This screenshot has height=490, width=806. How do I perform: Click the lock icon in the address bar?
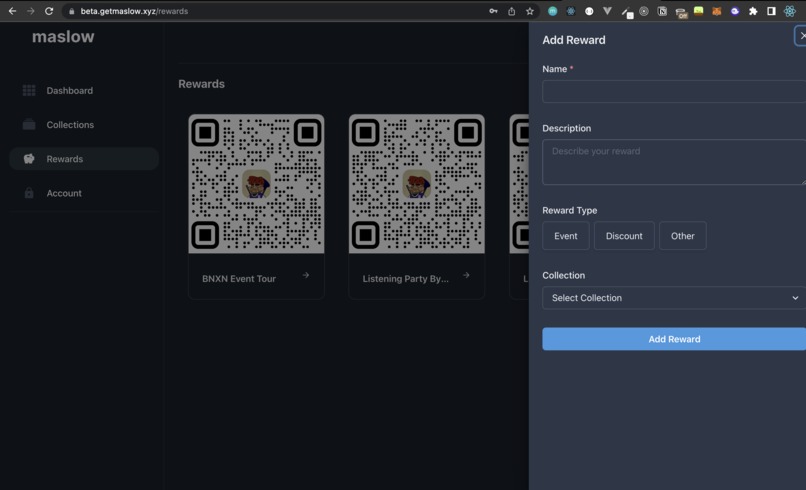[71, 11]
